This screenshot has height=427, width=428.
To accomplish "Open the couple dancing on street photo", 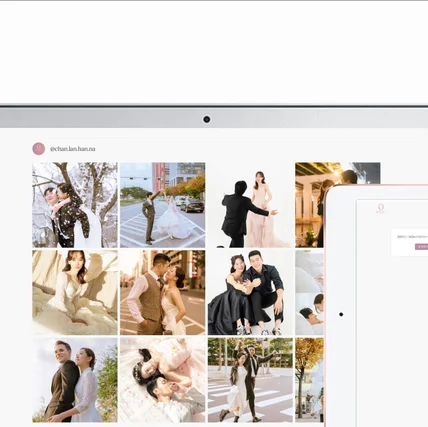I will pyautogui.click(x=163, y=205).
